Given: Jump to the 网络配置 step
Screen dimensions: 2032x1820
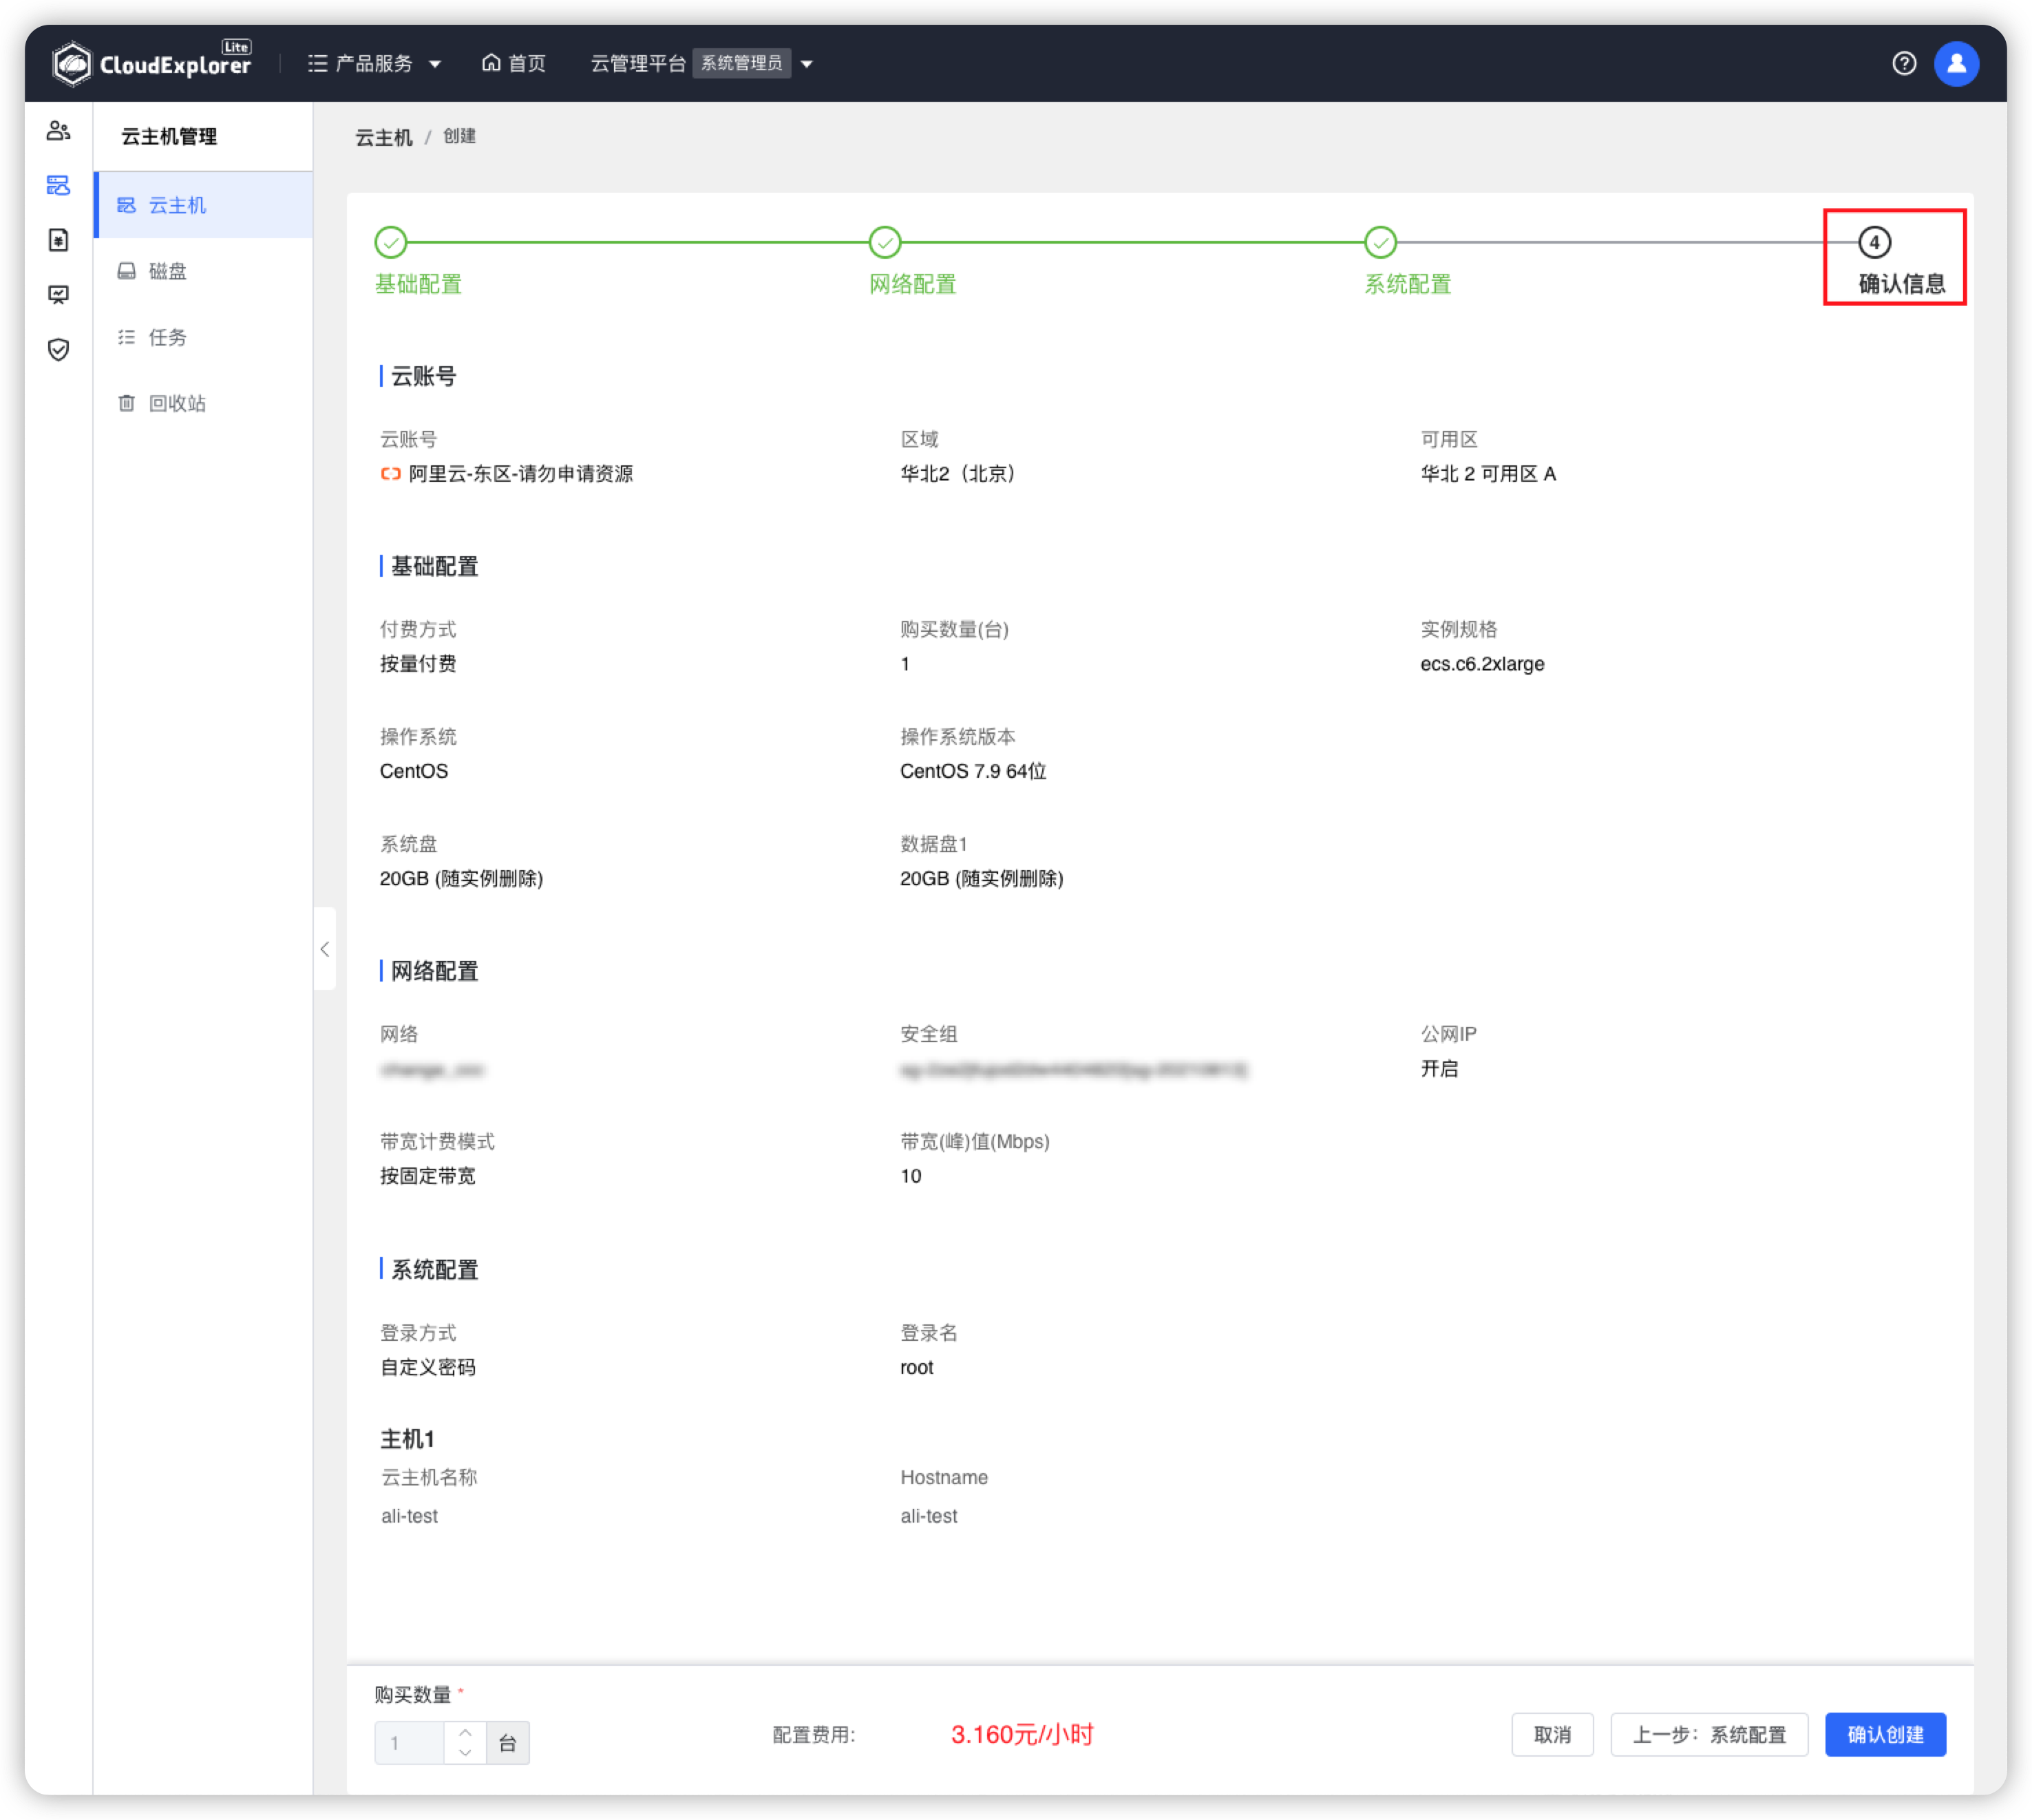Looking at the screenshot, I should coord(912,261).
